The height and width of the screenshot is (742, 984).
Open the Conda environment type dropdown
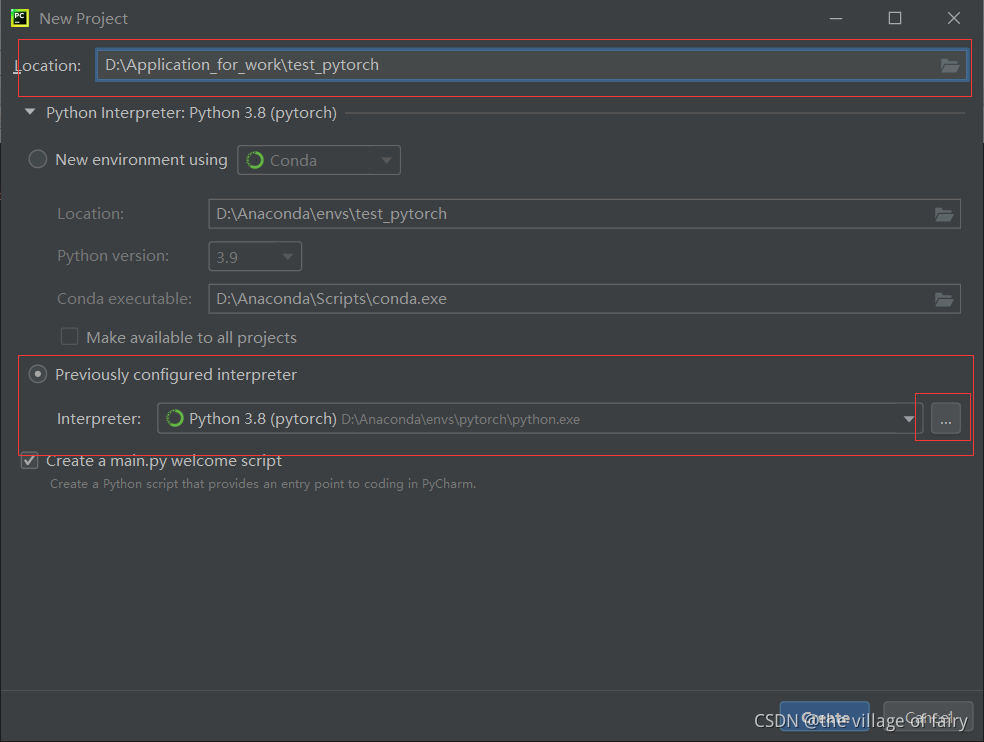[319, 160]
